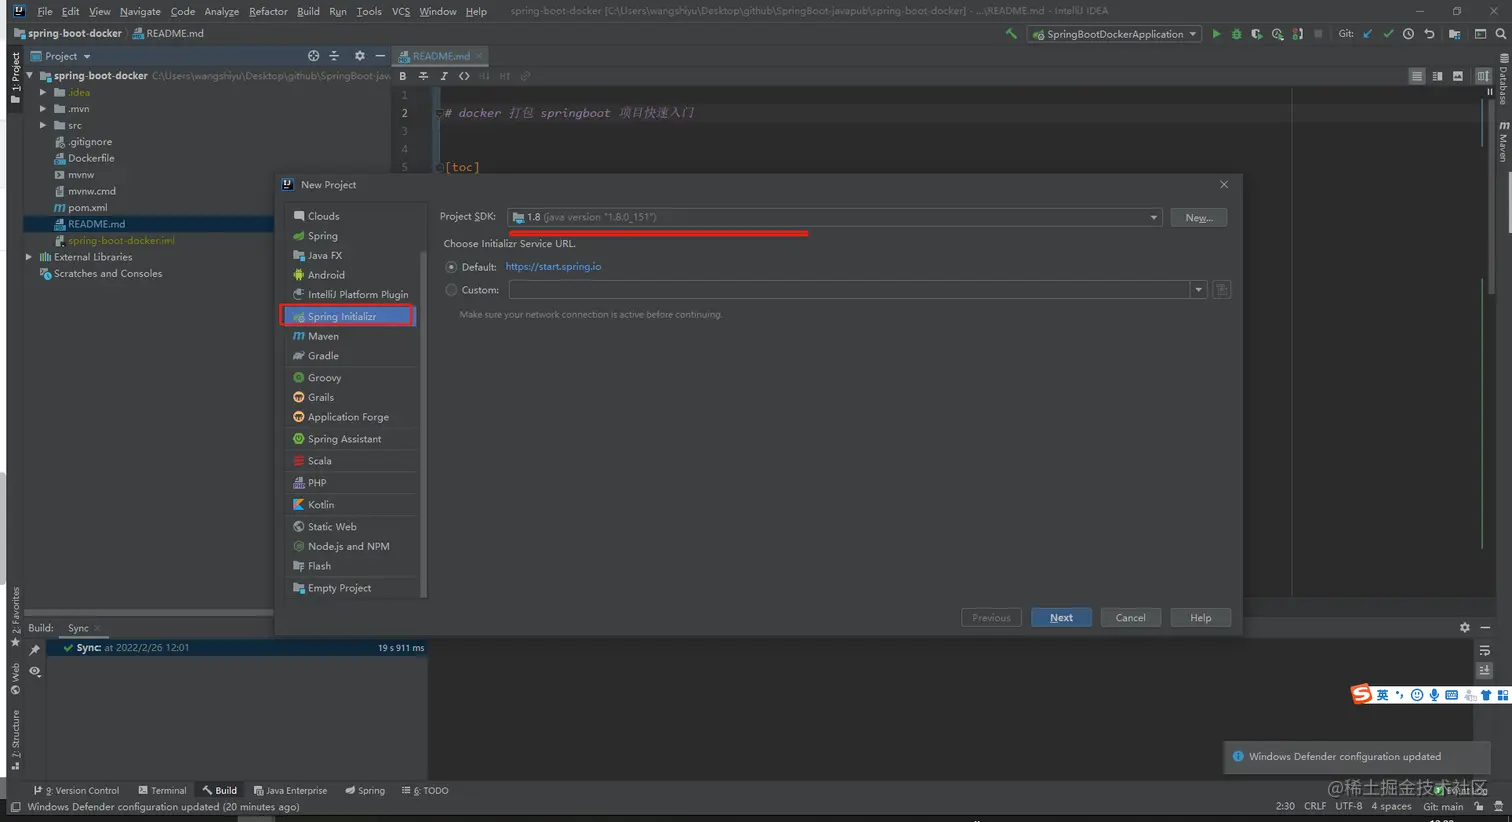Screen dimensions: 1512x822
Task: Expand the .idea folder
Action: (43, 92)
